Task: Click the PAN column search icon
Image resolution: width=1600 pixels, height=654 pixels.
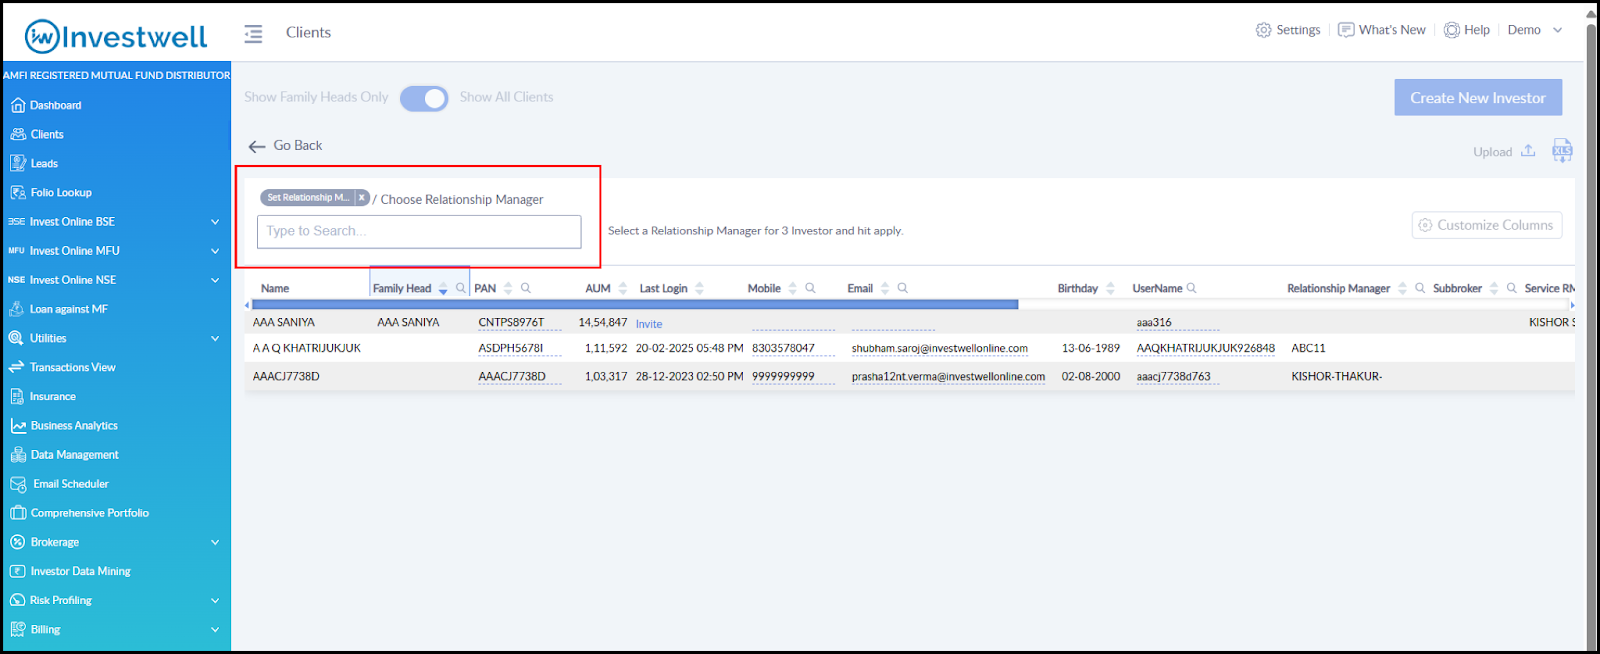Action: [526, 288]
